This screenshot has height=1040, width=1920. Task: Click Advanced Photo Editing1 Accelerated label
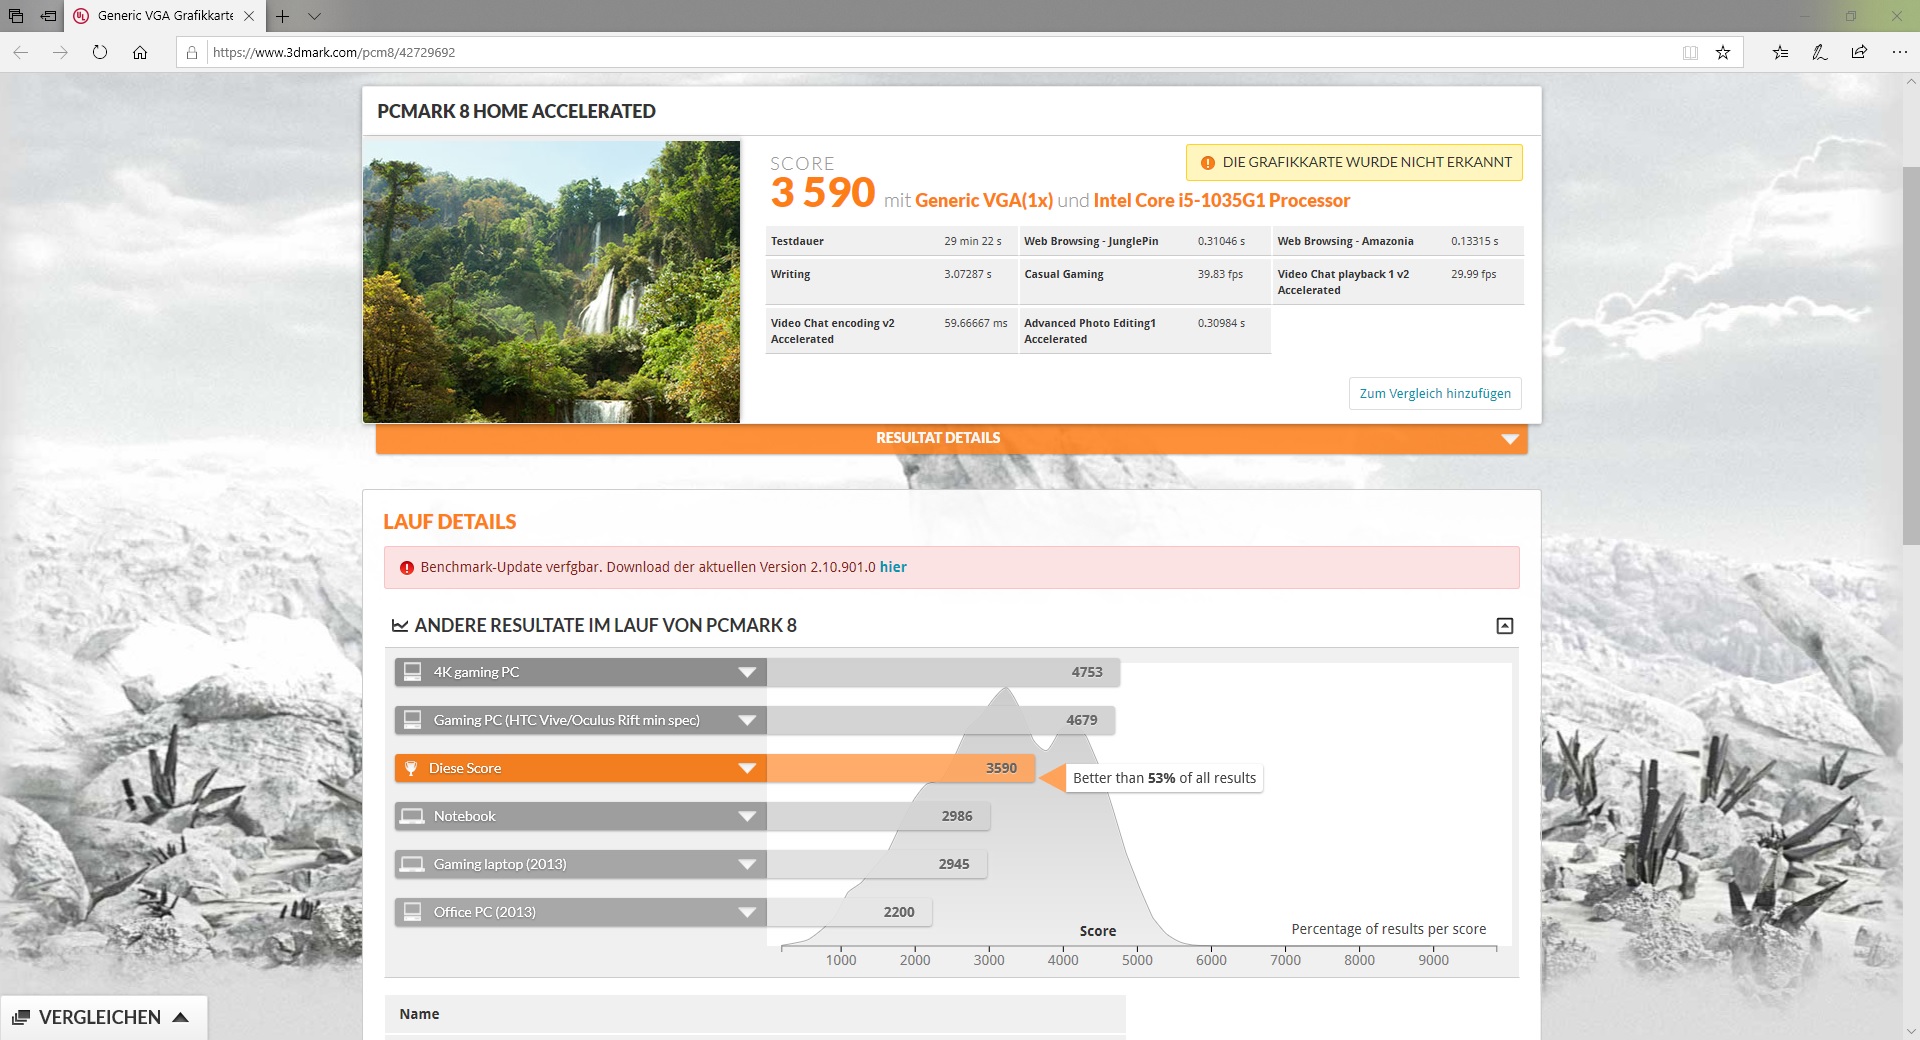click(1090, 331)
